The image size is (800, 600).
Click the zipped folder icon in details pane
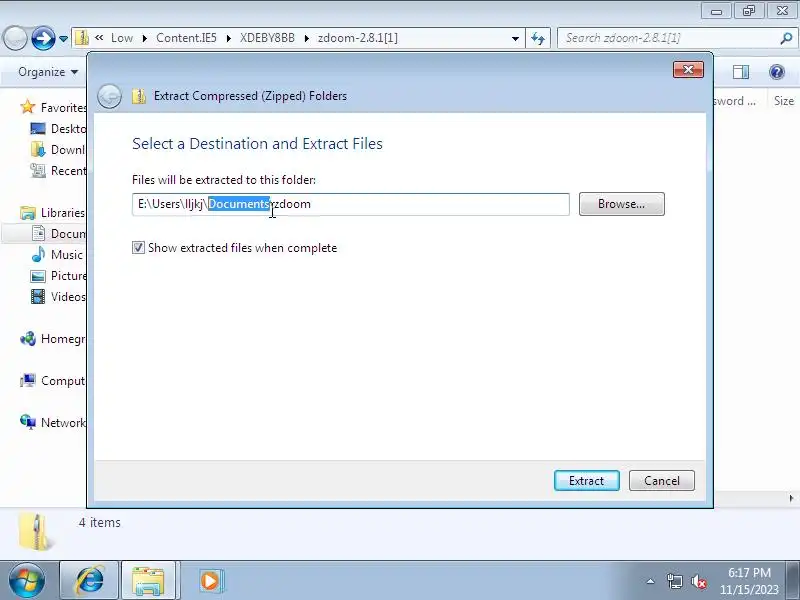coord(34,532)
